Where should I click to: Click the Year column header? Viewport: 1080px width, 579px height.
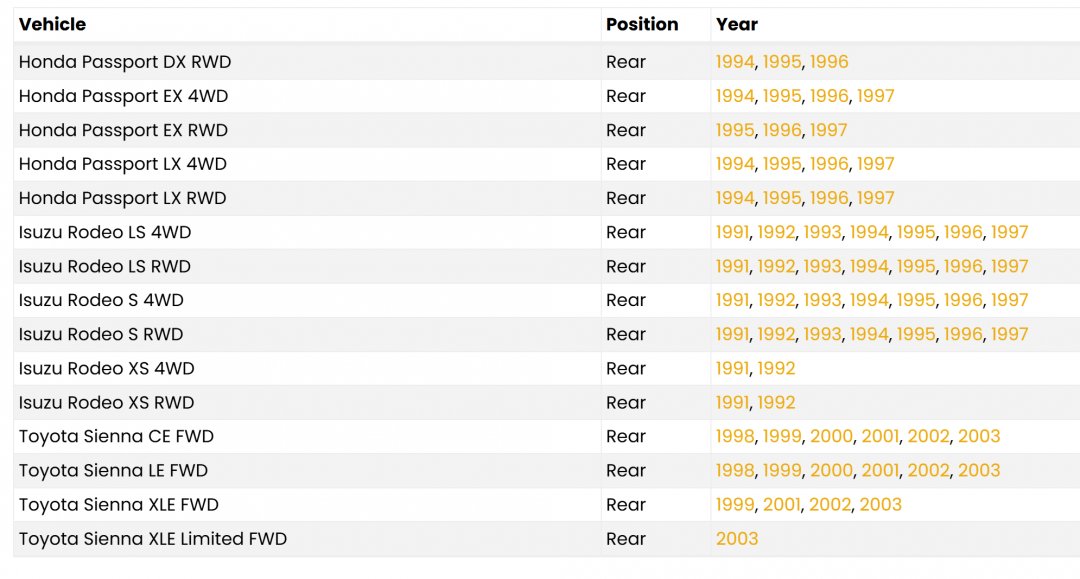(x=737, y=24)
